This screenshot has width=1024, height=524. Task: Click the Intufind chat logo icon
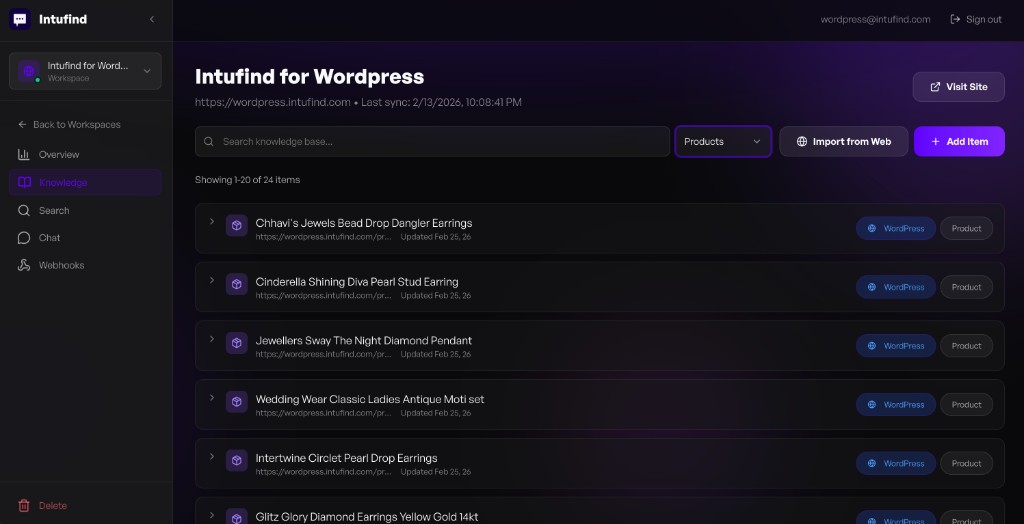tap(20, 19)
